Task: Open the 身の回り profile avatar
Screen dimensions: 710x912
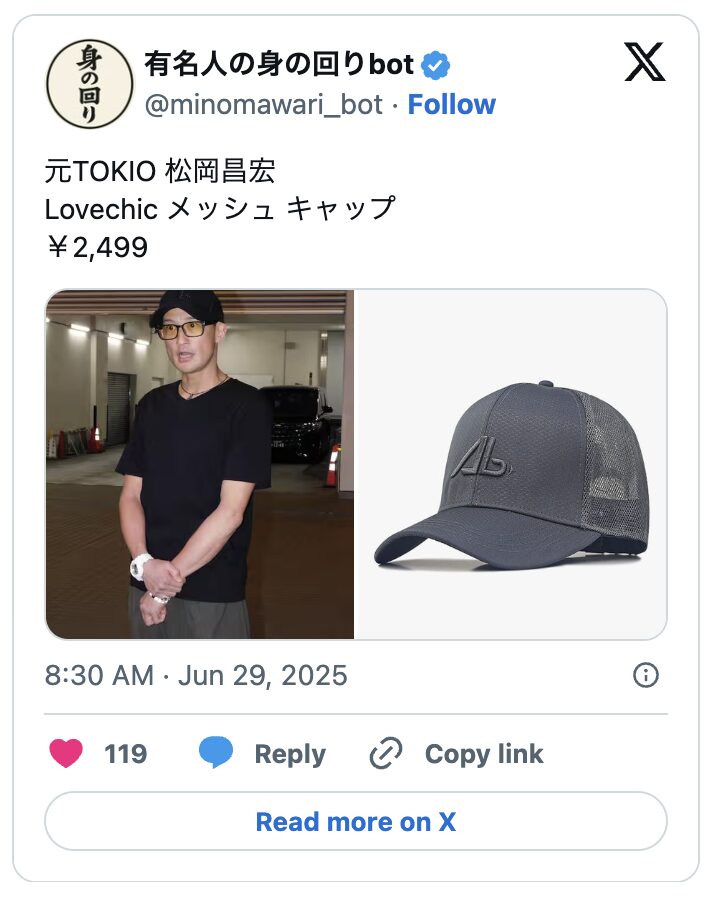Action: [x=90, y=85]
